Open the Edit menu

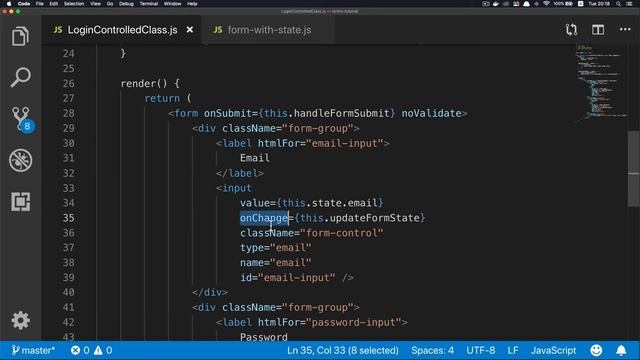click(x=53, y=4)
